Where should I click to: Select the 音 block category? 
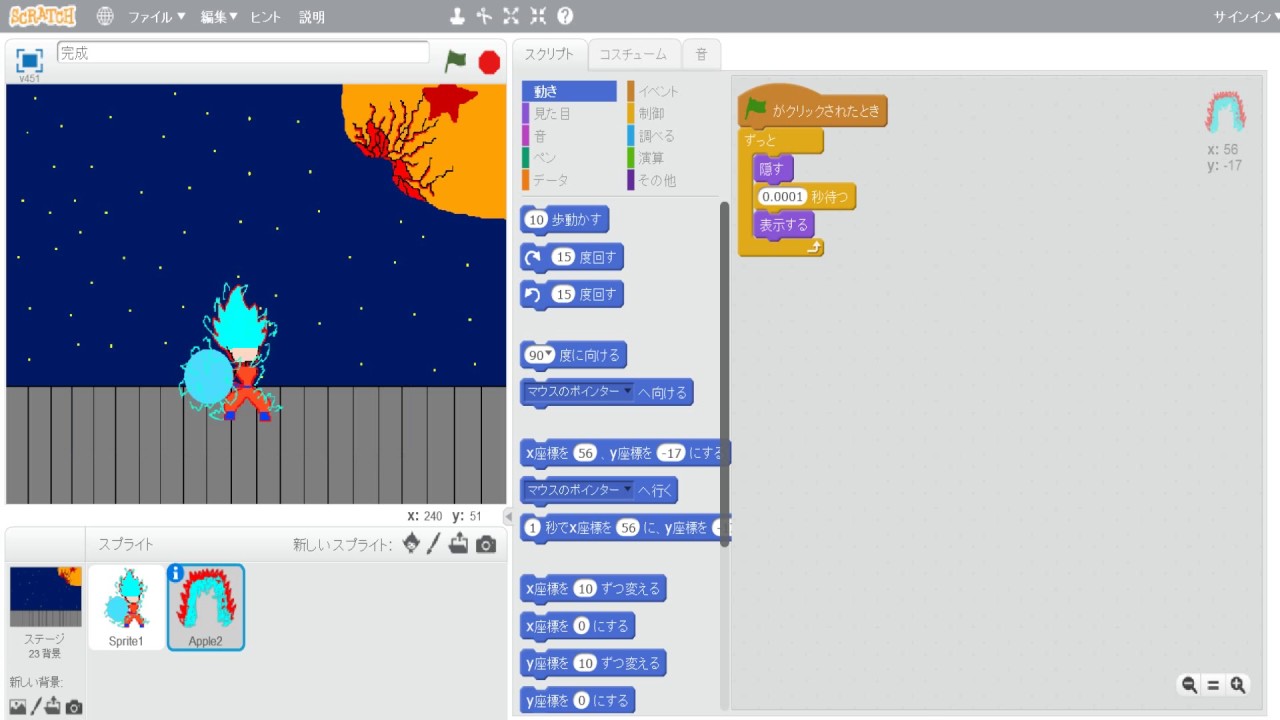[569, 136]
